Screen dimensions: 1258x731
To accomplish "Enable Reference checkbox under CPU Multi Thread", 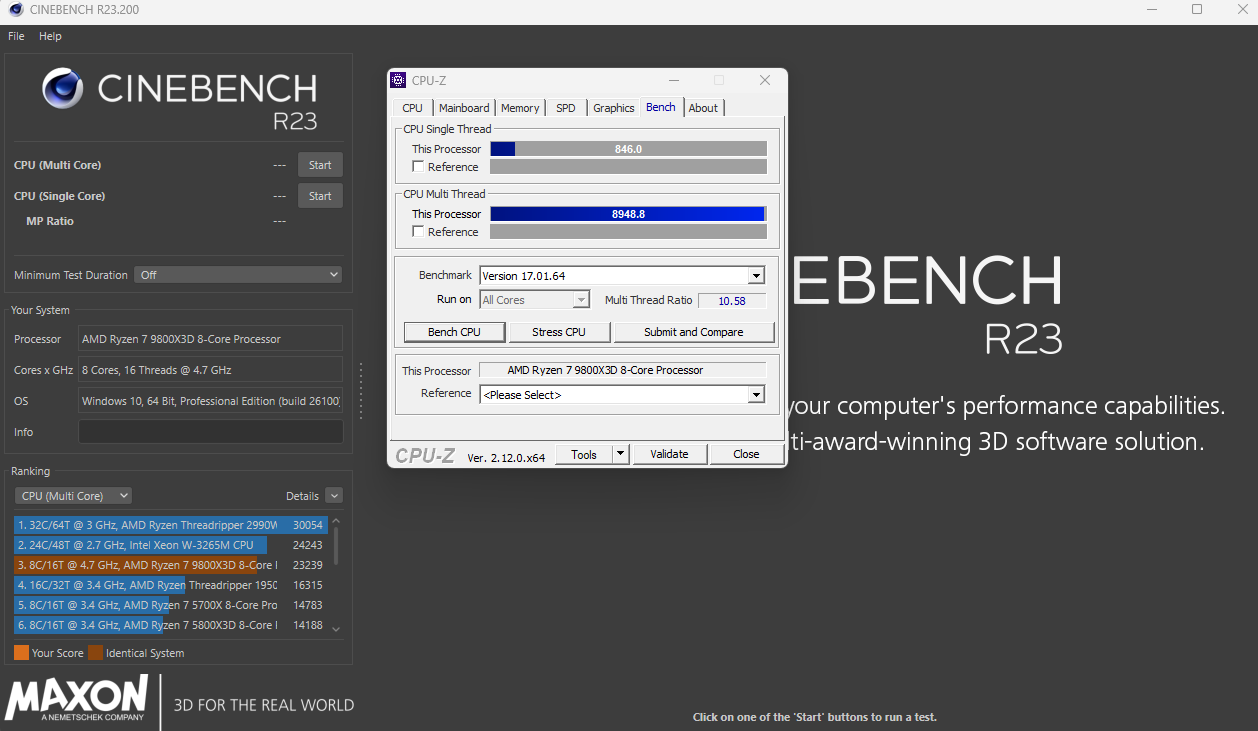I will click(418, 232).
